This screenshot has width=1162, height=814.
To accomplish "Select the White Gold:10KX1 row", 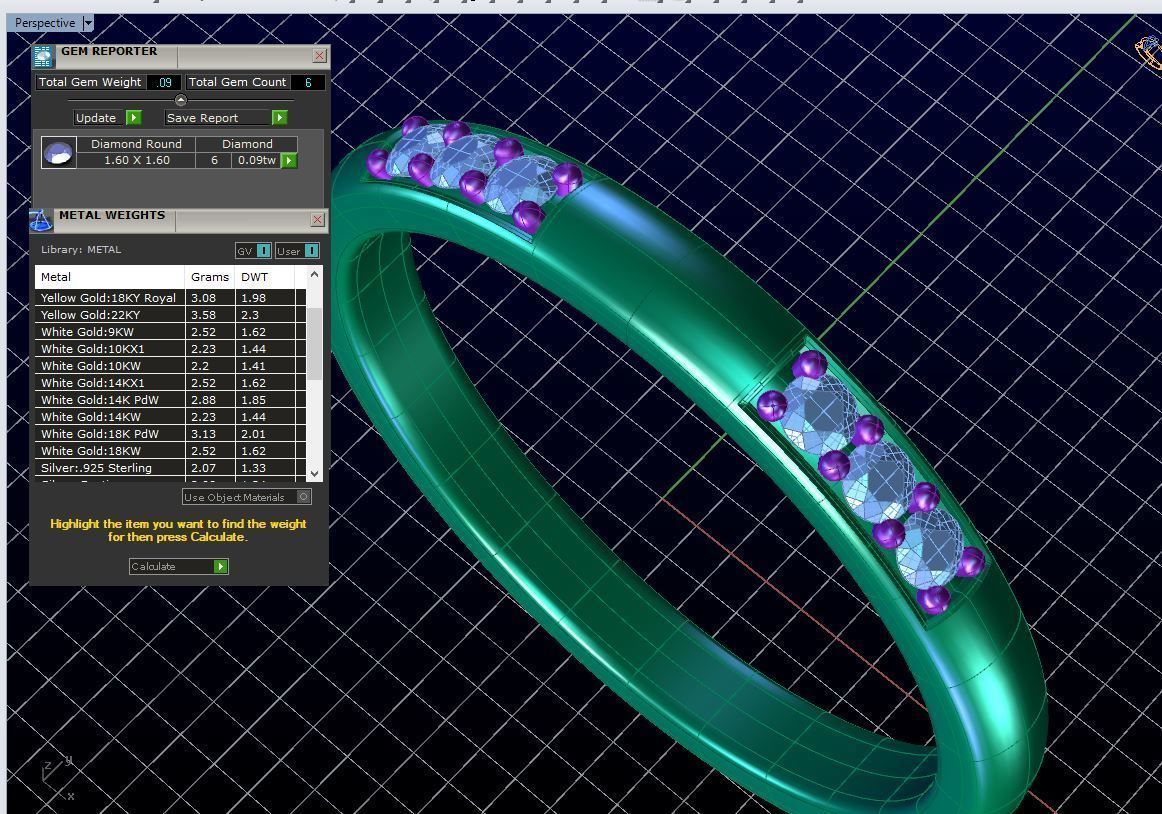I will click(x=170, y=349).
